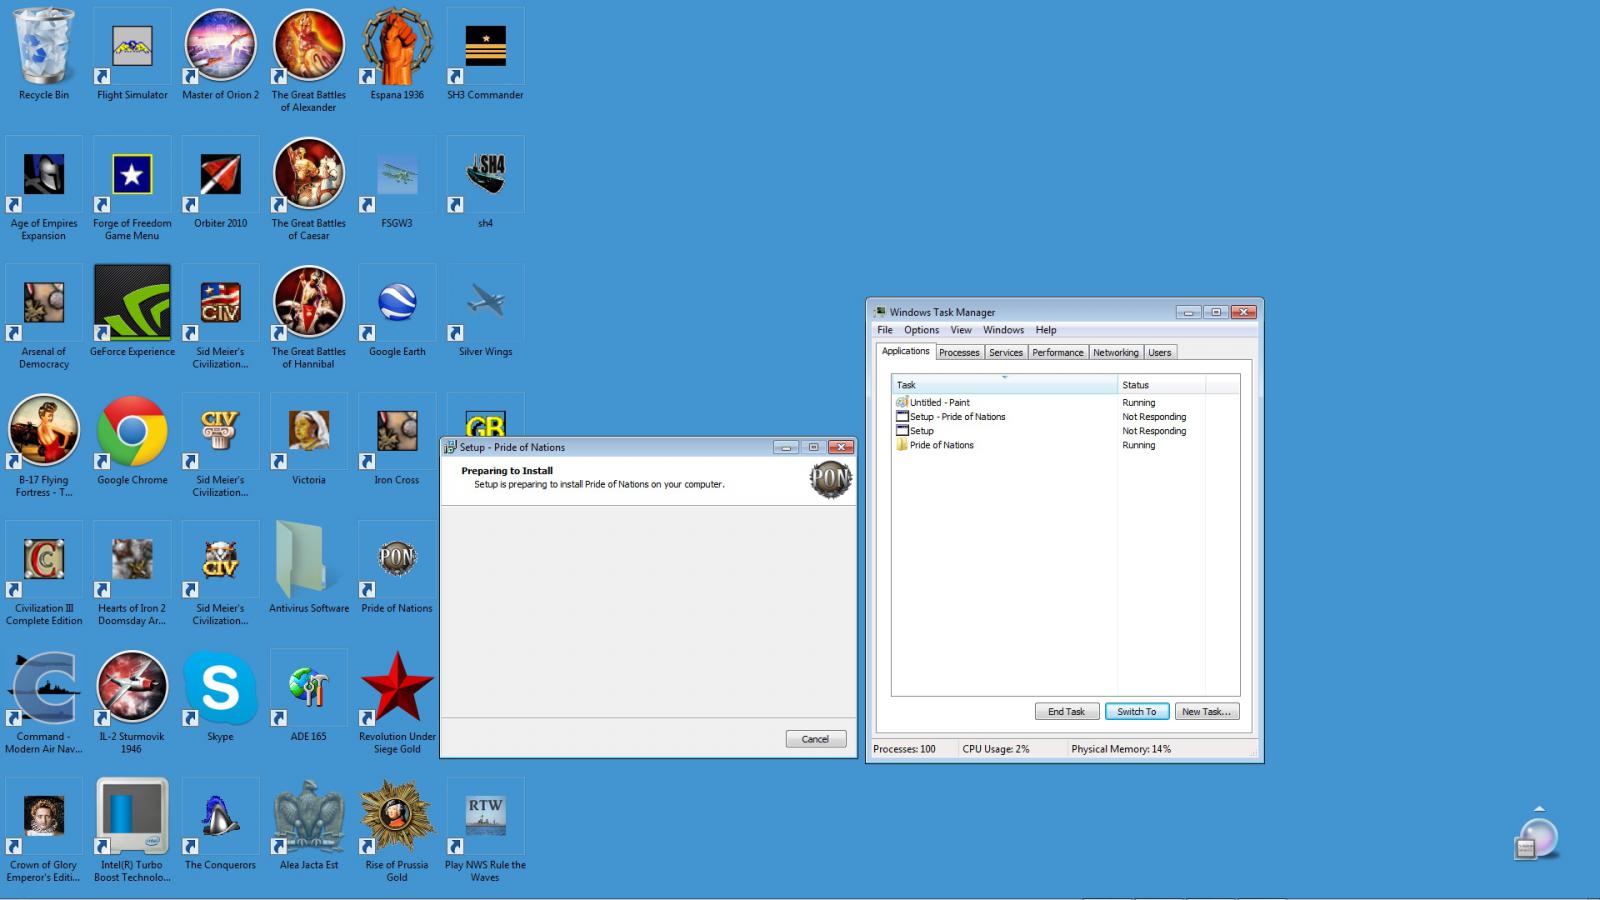Select the Pride of Nations desktop shortcut
1600x900 pixels.
coord(397,561)
